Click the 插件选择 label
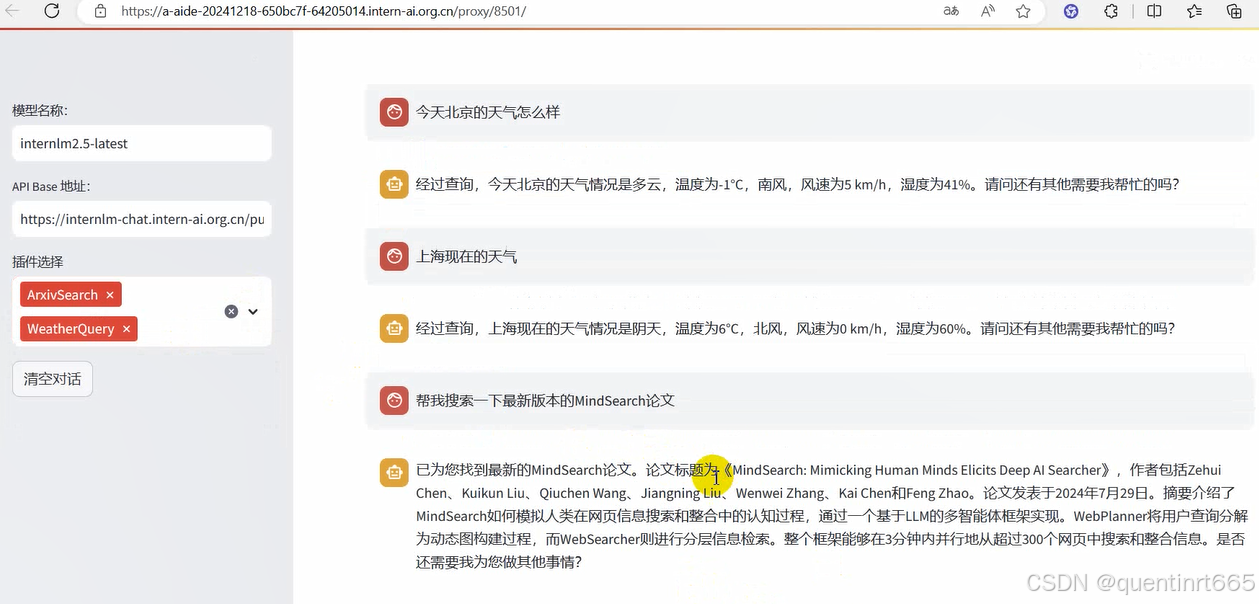This screenshot has width=1259, height=604. [x=37, y=262]
